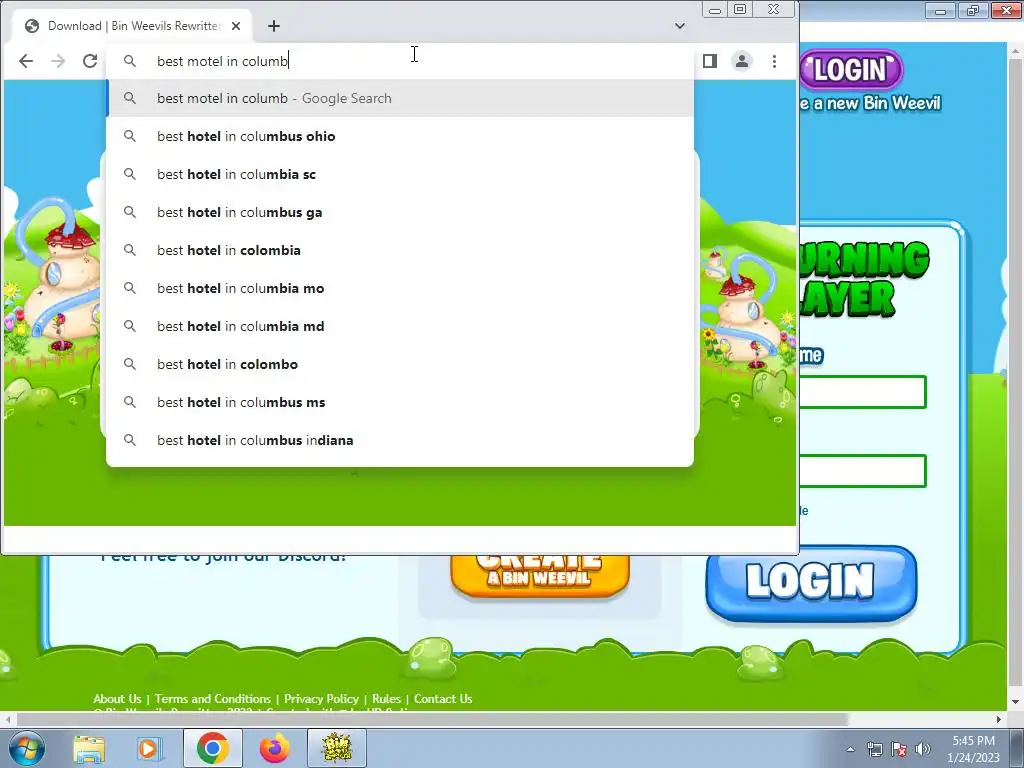Viewport: 1024px width, 768px height.
Task: Open Firefox from the taskbar
Action: pyautogui.click(x=274, y=748)
